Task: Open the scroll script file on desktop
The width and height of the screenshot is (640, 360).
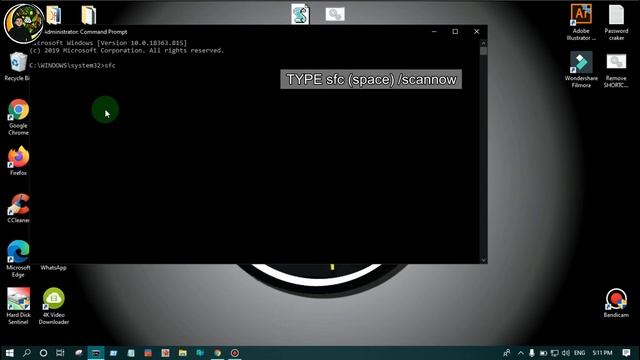Action: 300,14
